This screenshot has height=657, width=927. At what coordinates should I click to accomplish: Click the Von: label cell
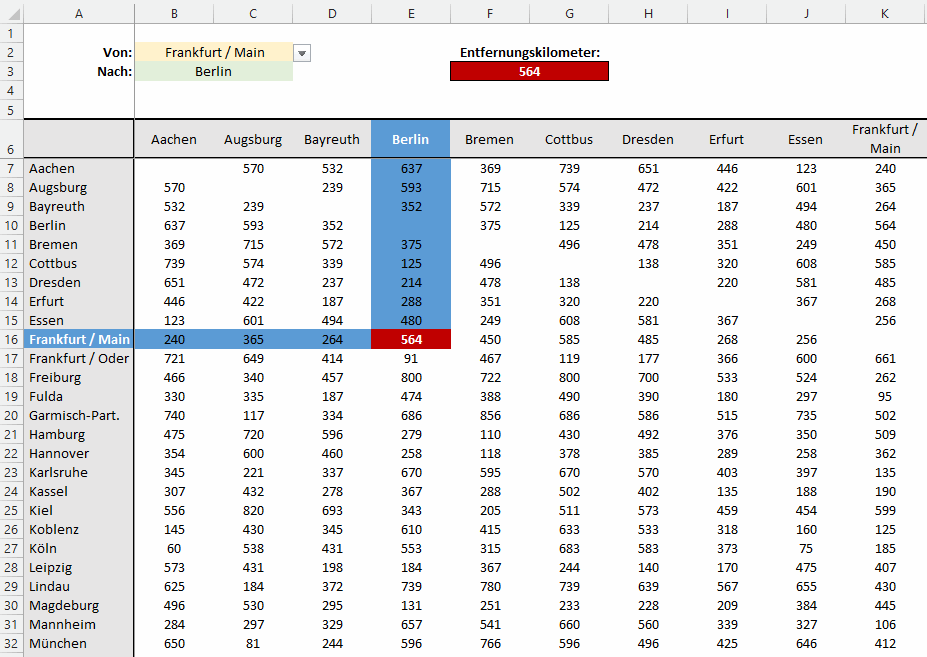tap(118, 53)
